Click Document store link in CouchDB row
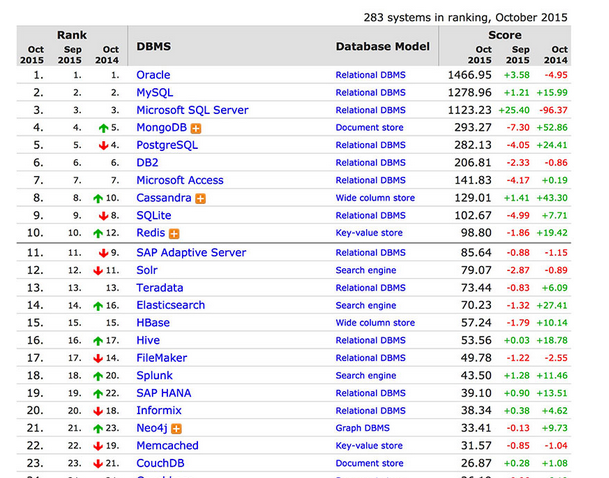Screen dimensions: 609x478 tap(369, 463)
